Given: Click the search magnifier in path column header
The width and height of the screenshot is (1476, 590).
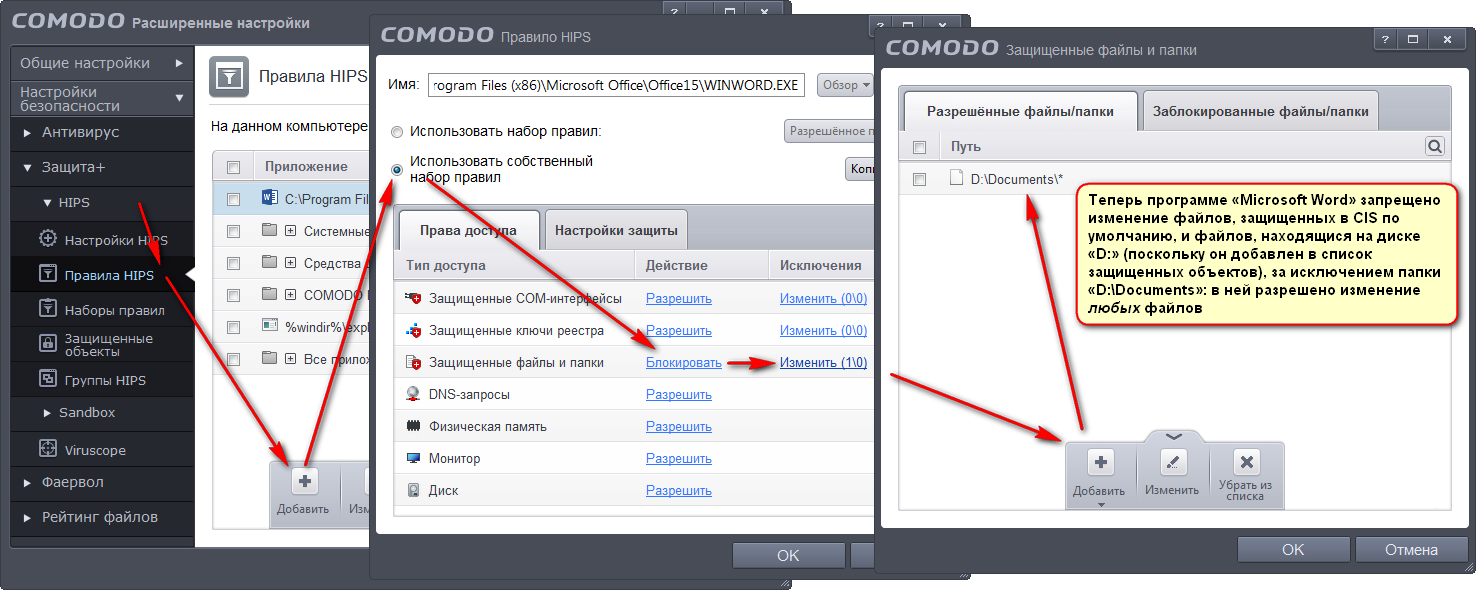Looking at the screenshot, I should [x=1435, y=147].
